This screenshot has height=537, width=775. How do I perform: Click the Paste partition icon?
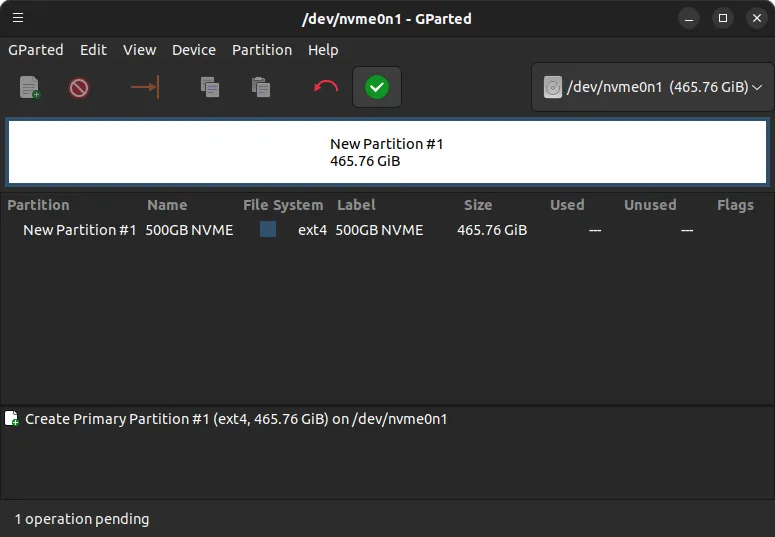(x=260, y=88)
